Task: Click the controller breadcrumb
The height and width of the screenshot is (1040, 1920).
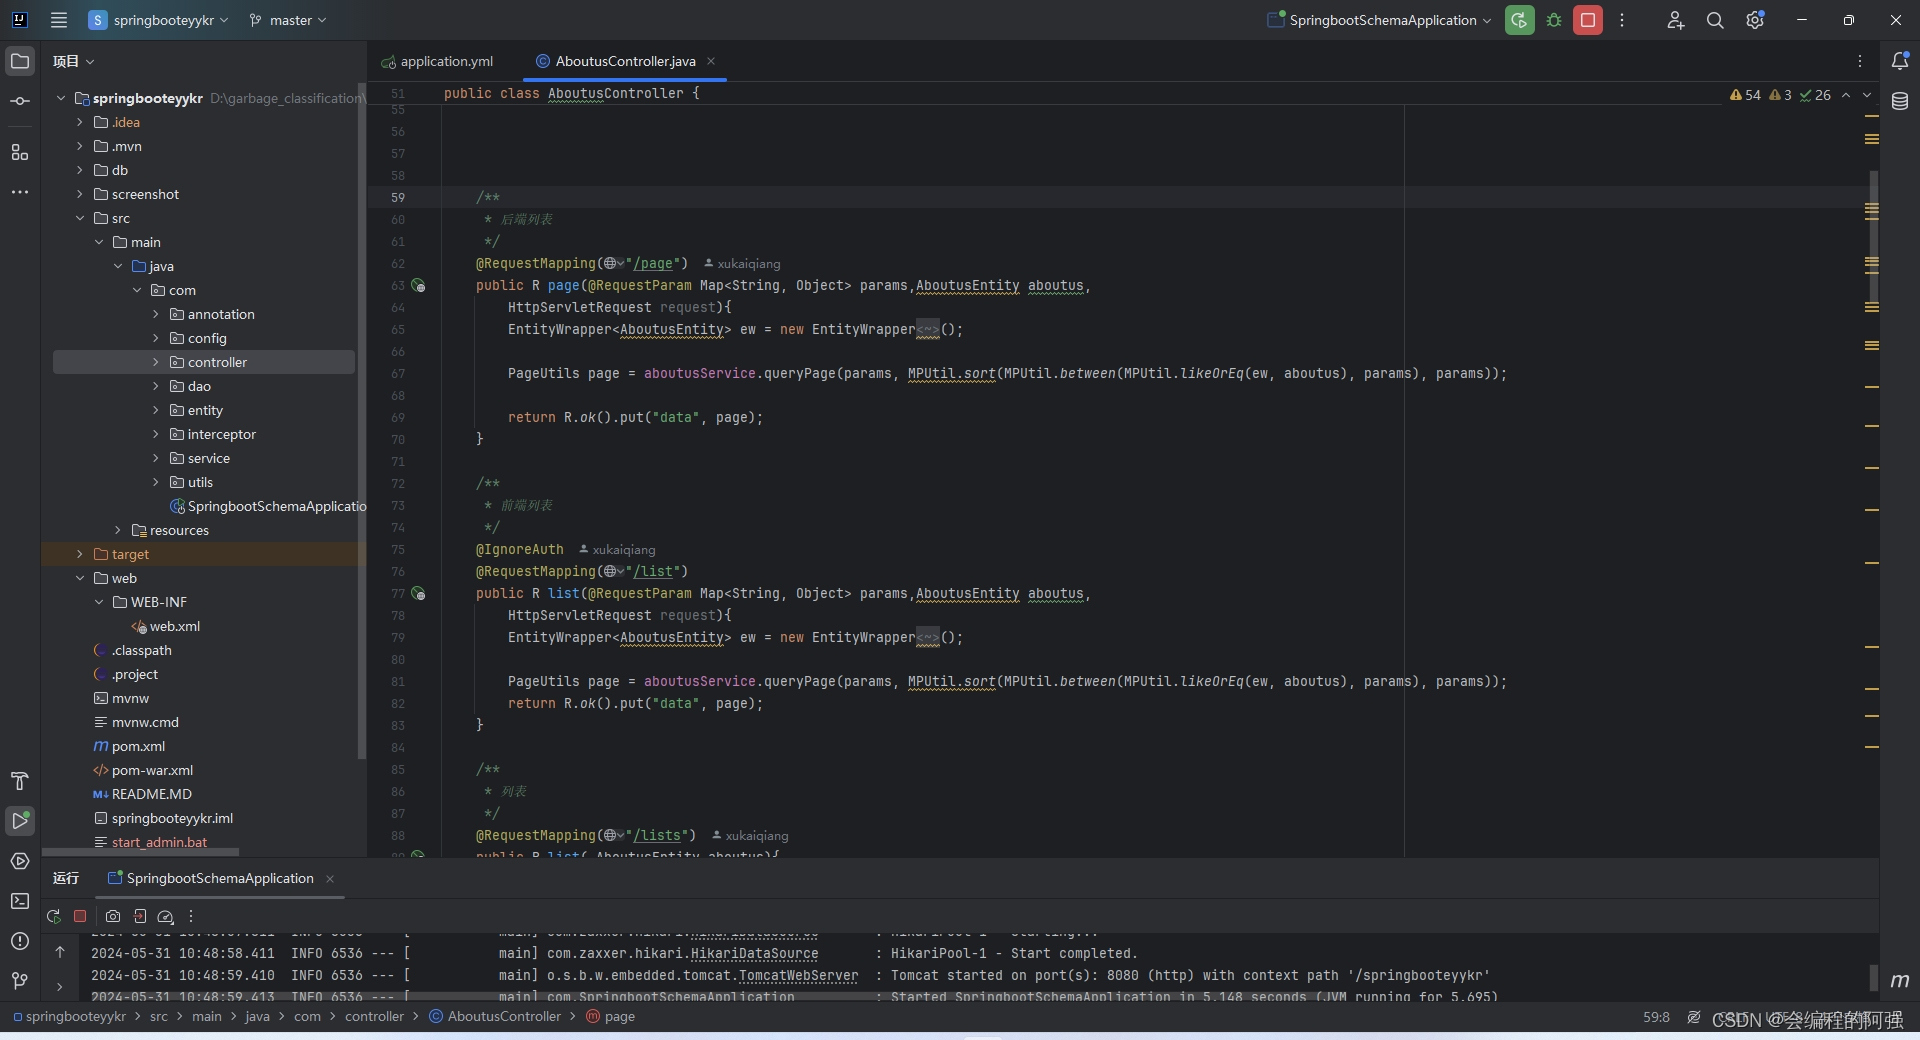Action: (x=374, y=1017)
